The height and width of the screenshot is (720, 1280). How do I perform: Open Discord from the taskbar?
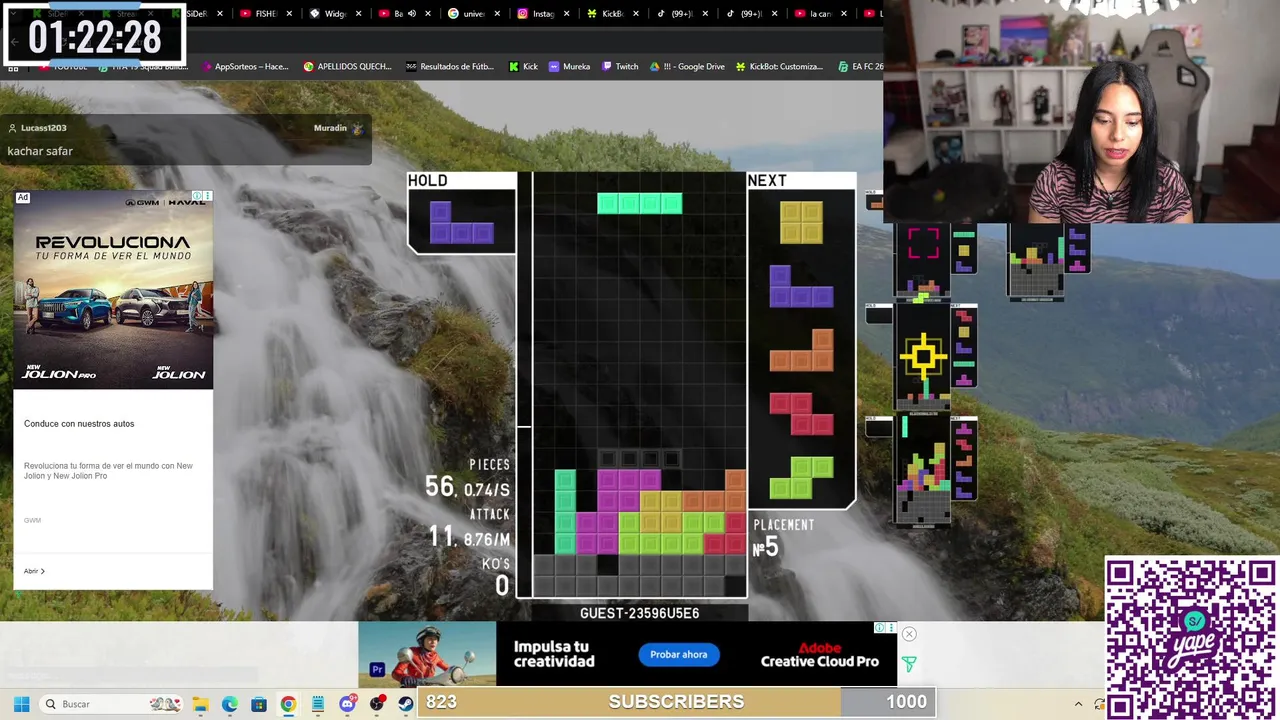tap(347, 704)
